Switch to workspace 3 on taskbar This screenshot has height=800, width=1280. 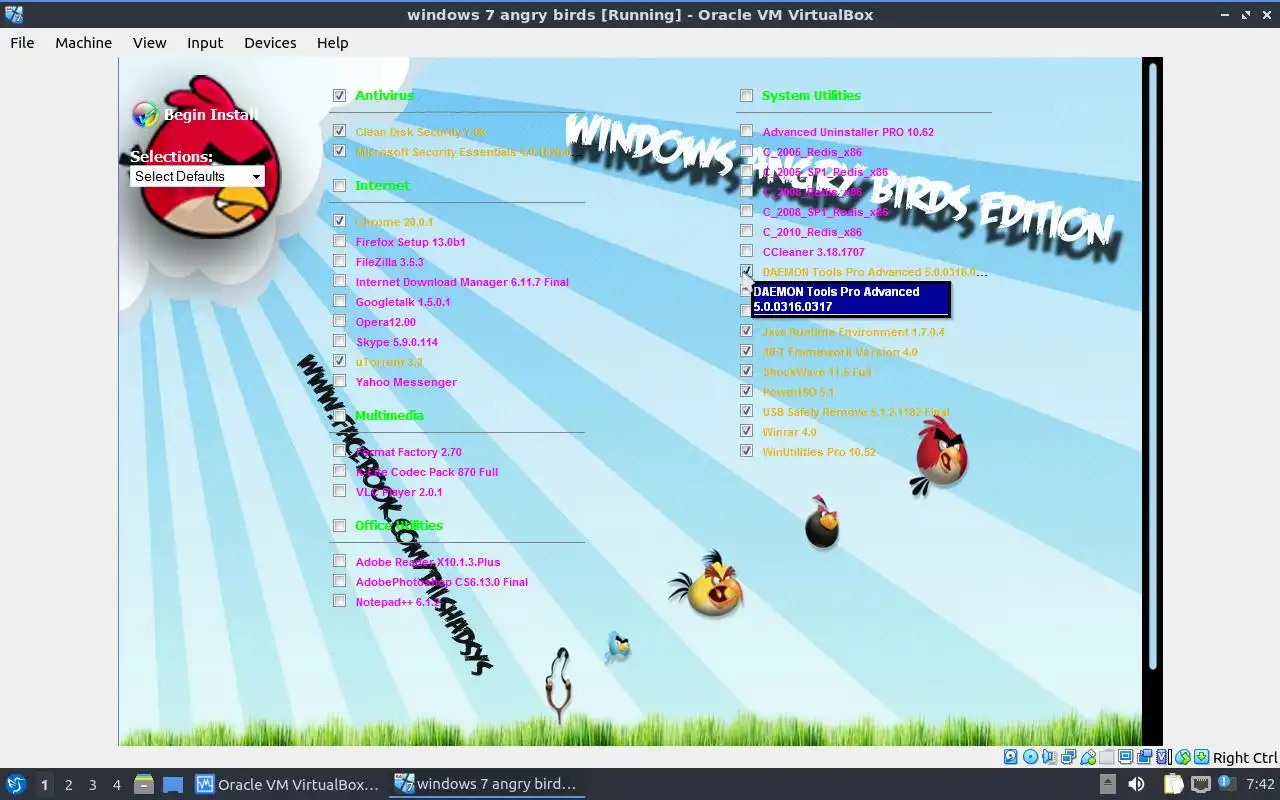coord(92,785)
